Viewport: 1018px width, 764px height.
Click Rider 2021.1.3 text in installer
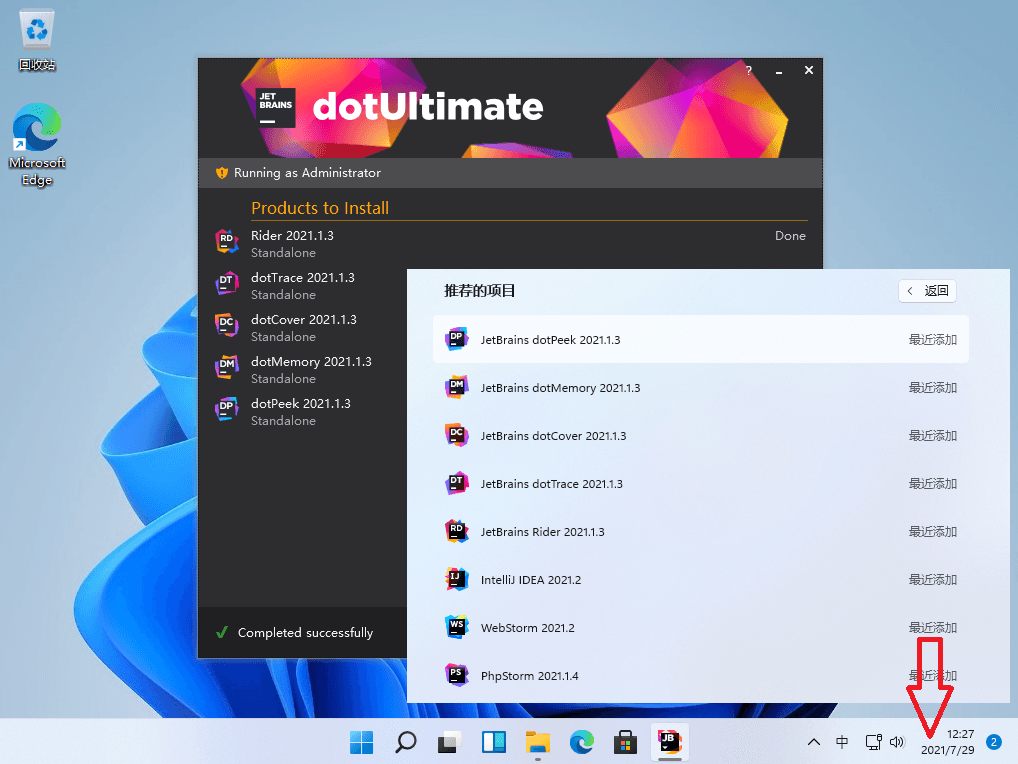pyautogui.click(x=292, y=236)
